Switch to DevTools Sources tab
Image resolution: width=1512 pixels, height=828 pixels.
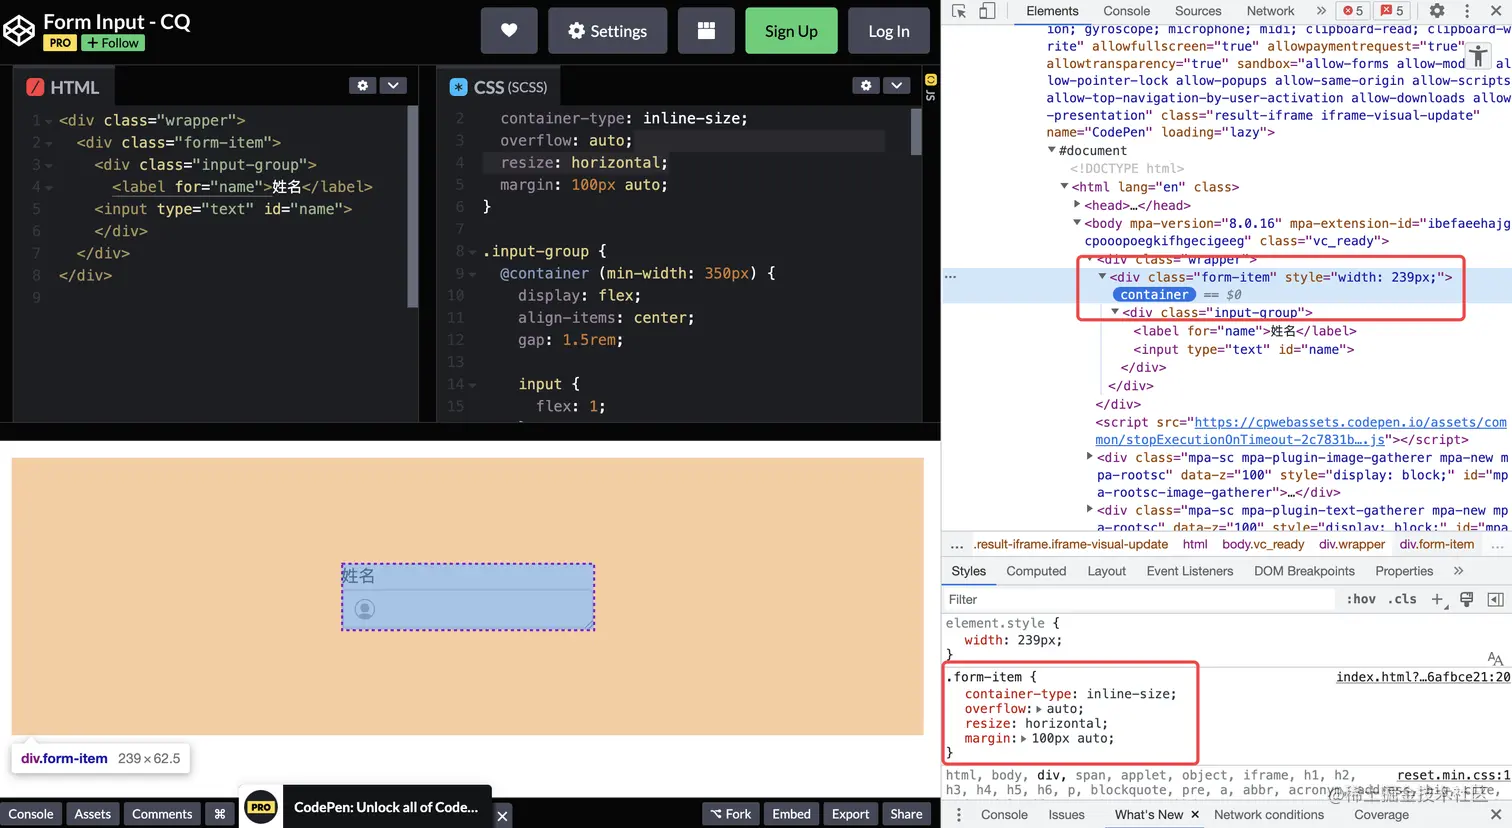click(x=1198, y=11)
